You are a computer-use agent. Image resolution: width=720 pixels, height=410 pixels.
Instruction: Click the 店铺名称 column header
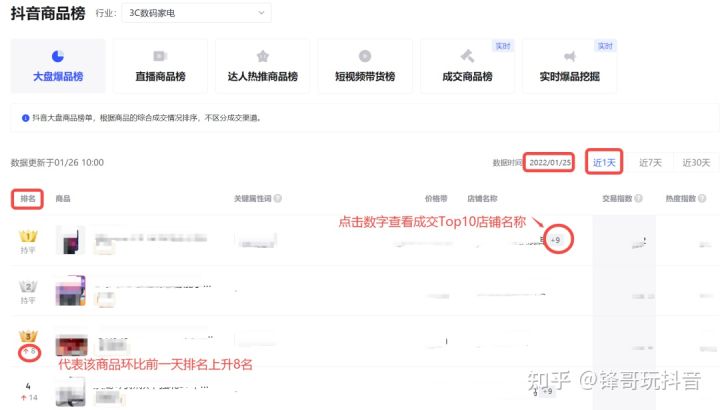coord(482,198)
